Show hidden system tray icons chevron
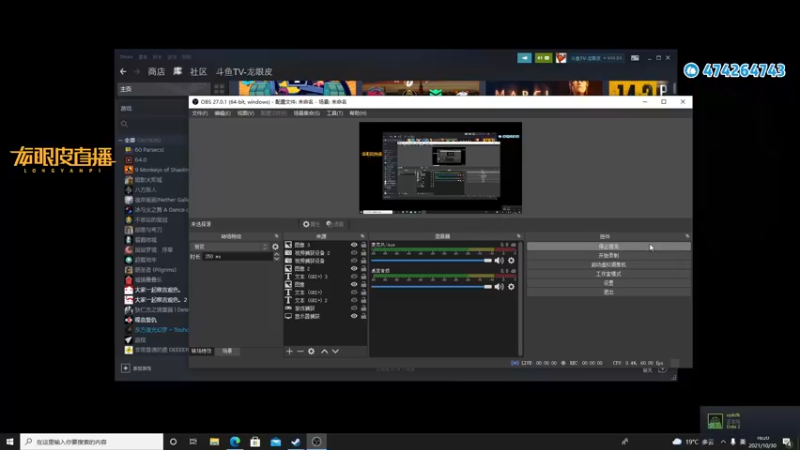Image resolution: width=800 pixels, height=450 pixels. [x=723, y=441]
